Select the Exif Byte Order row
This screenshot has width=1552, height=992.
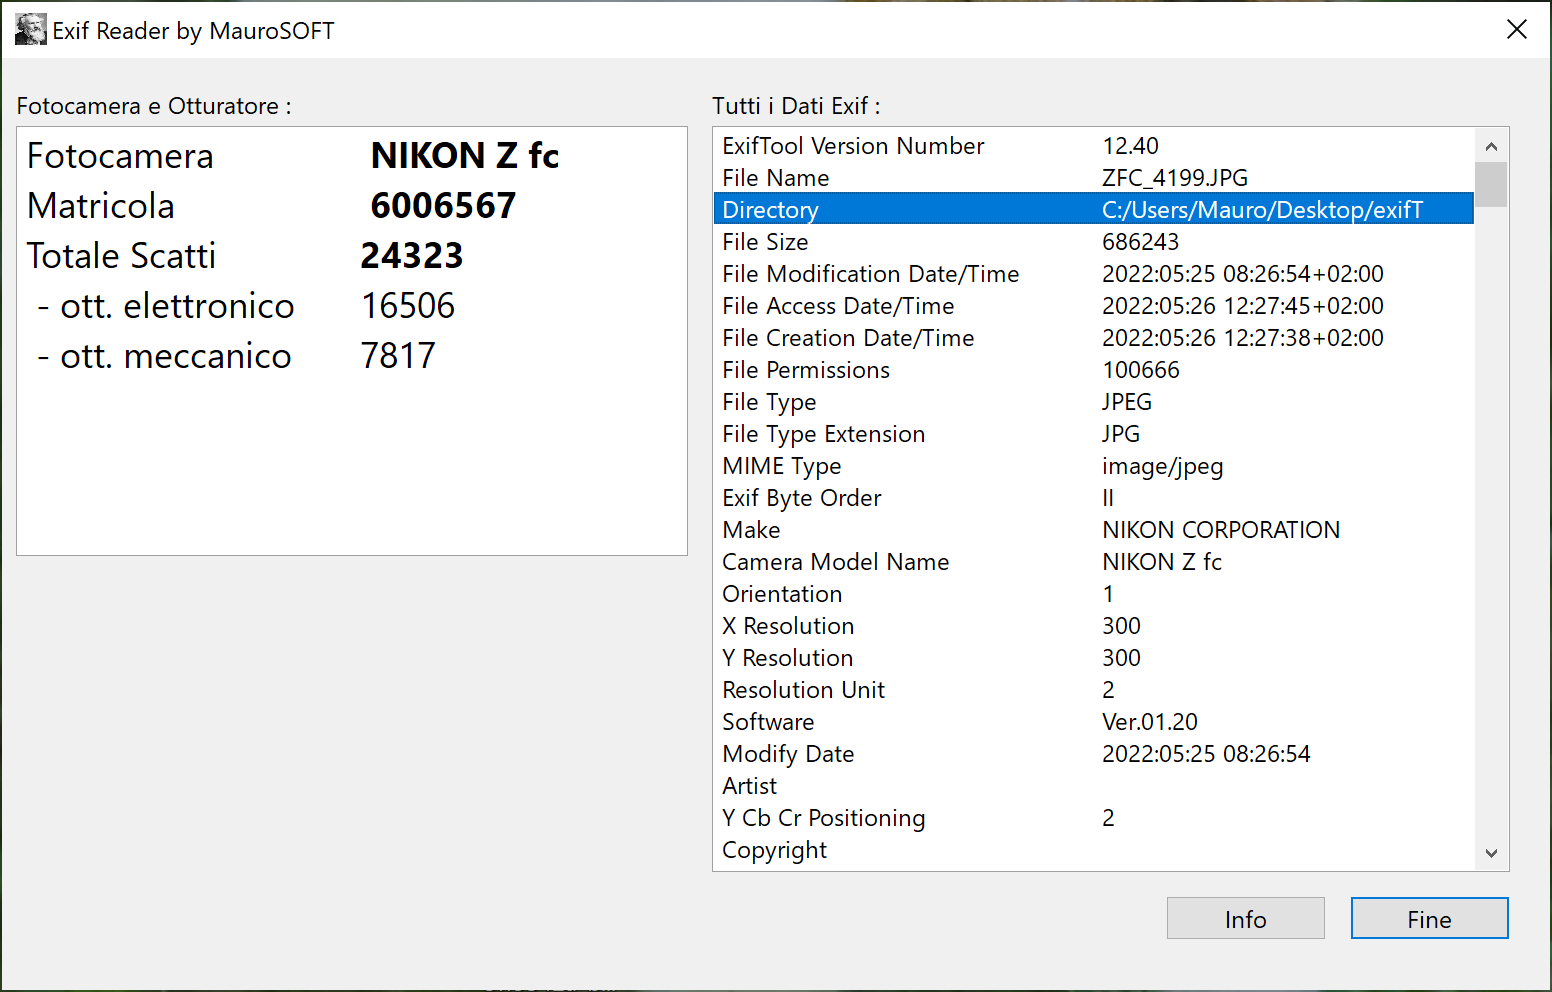(1094, 498)
